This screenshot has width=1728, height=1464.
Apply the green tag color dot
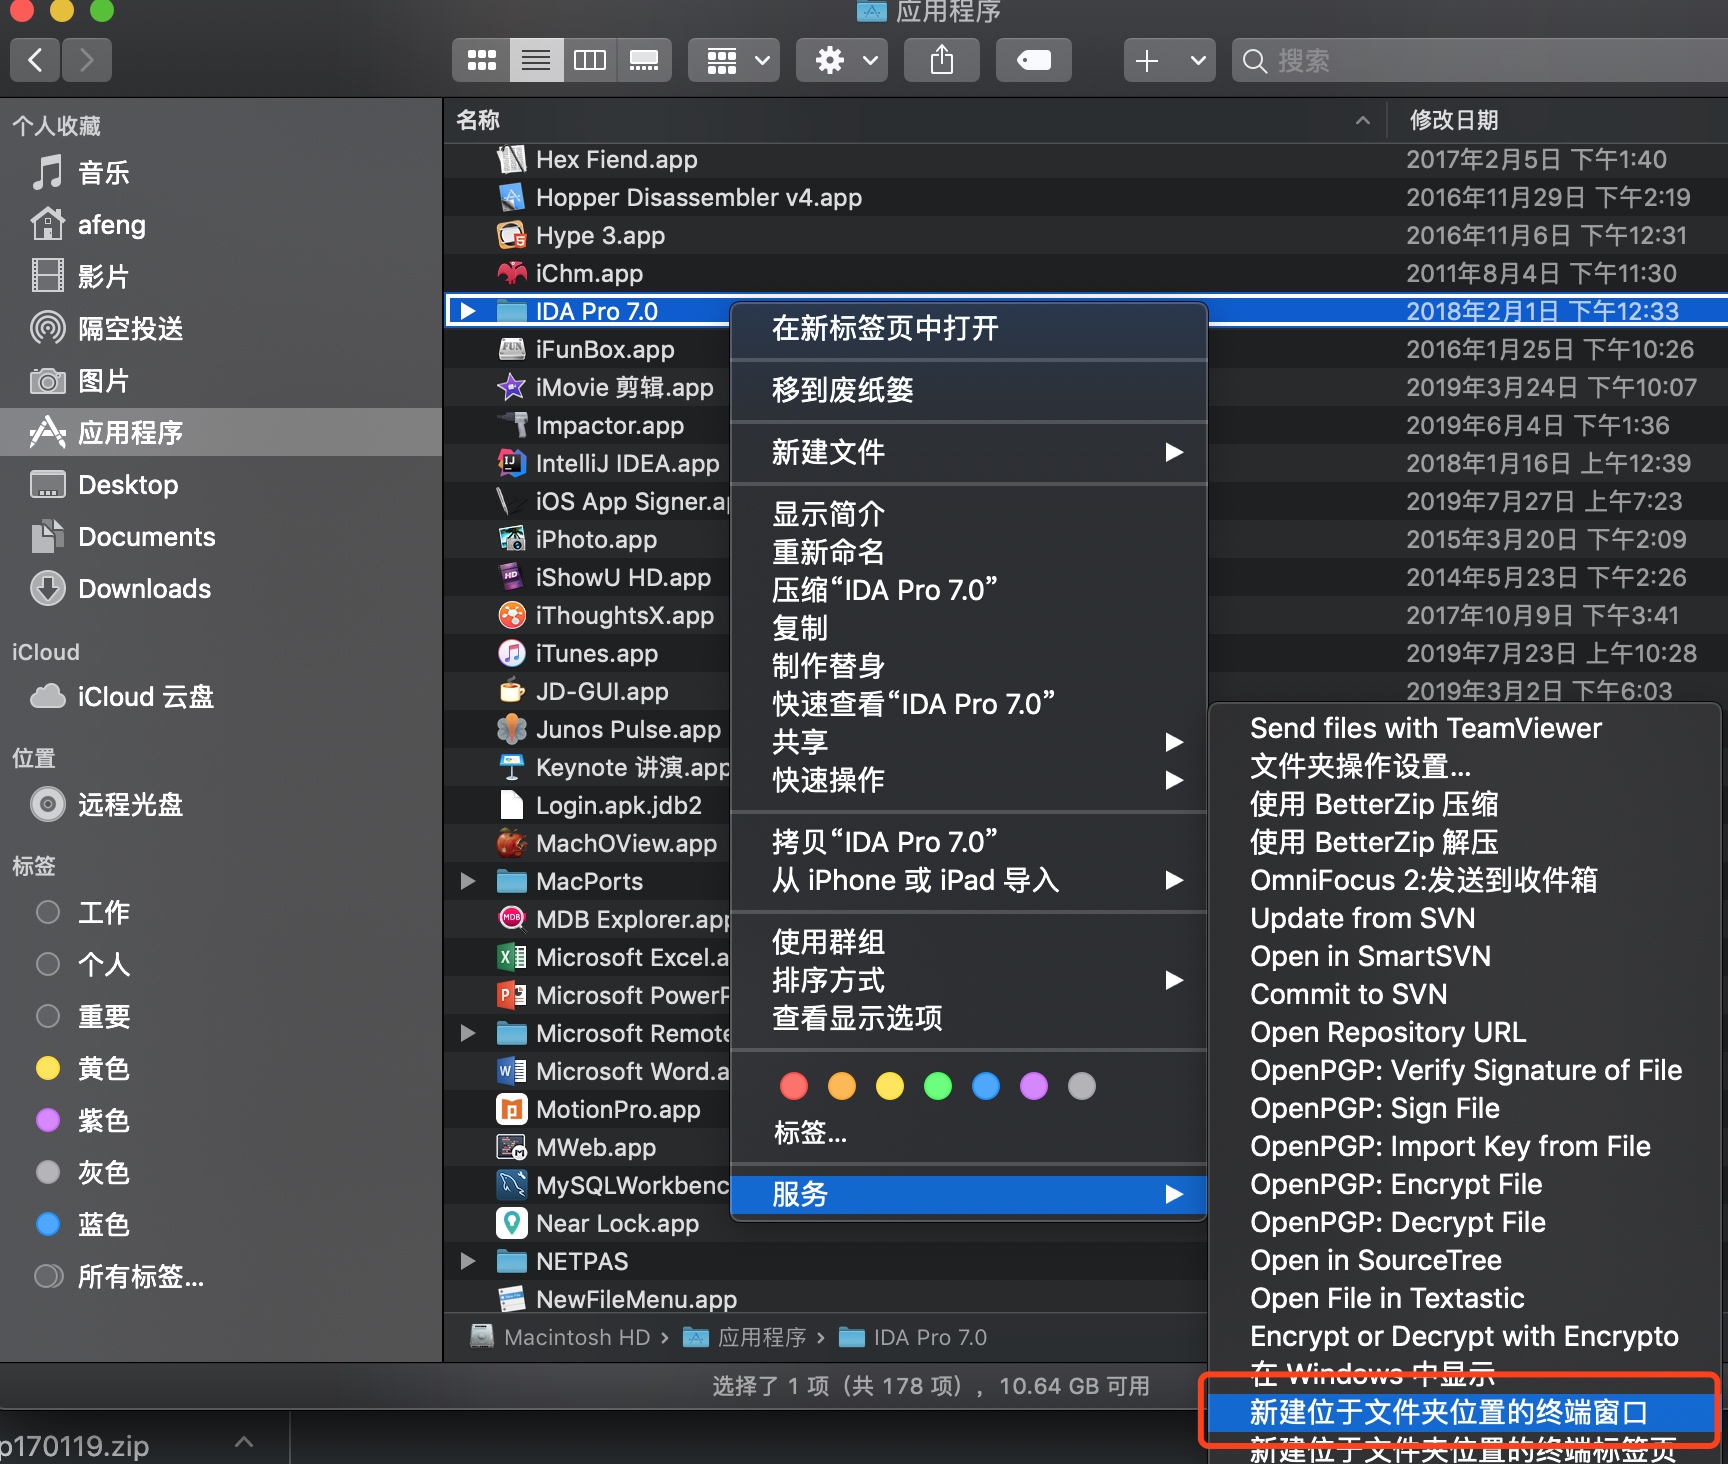938,1086
